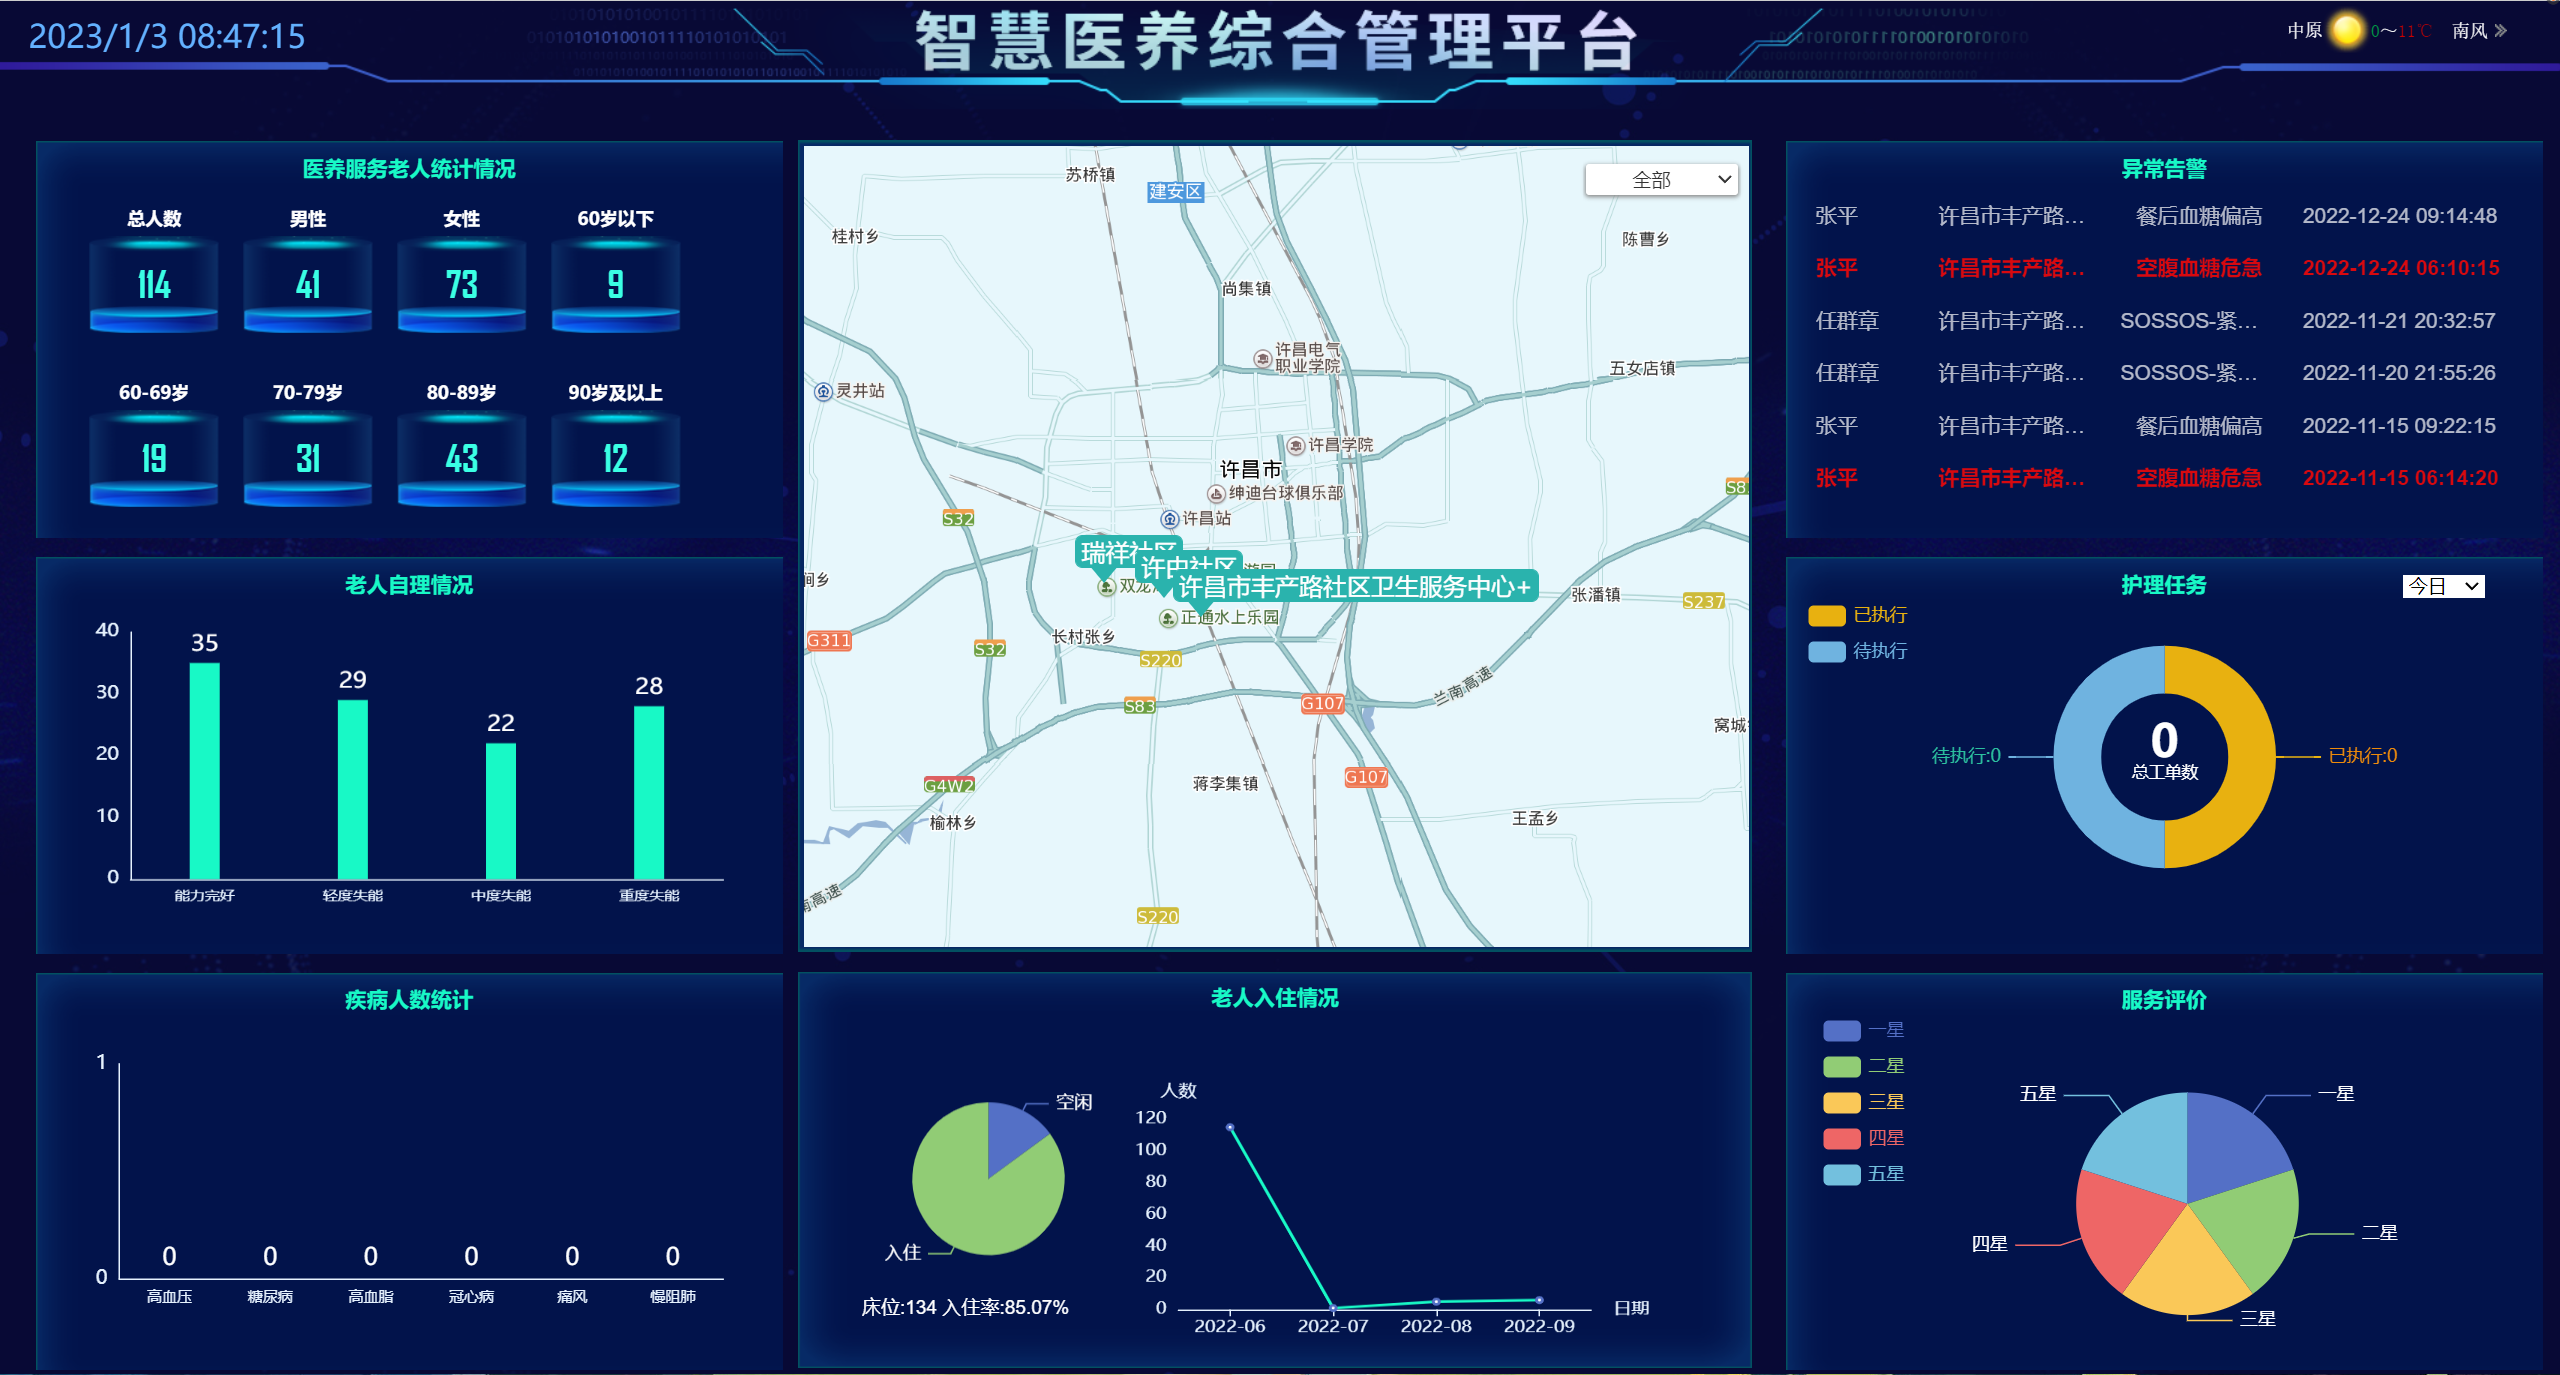Click the S237 road shield on map
This screenshot has height=1375, width=2560.
coord(1703,601)
